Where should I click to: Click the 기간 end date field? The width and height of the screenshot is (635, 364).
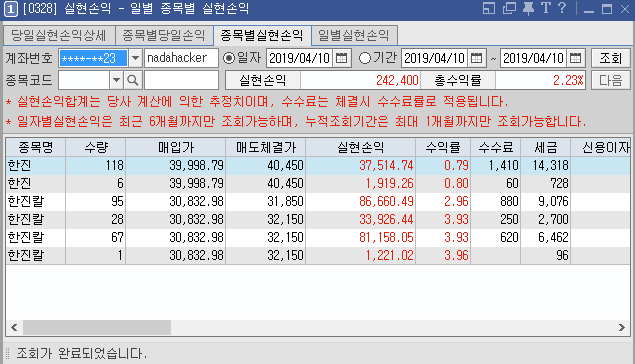[533, 58]
